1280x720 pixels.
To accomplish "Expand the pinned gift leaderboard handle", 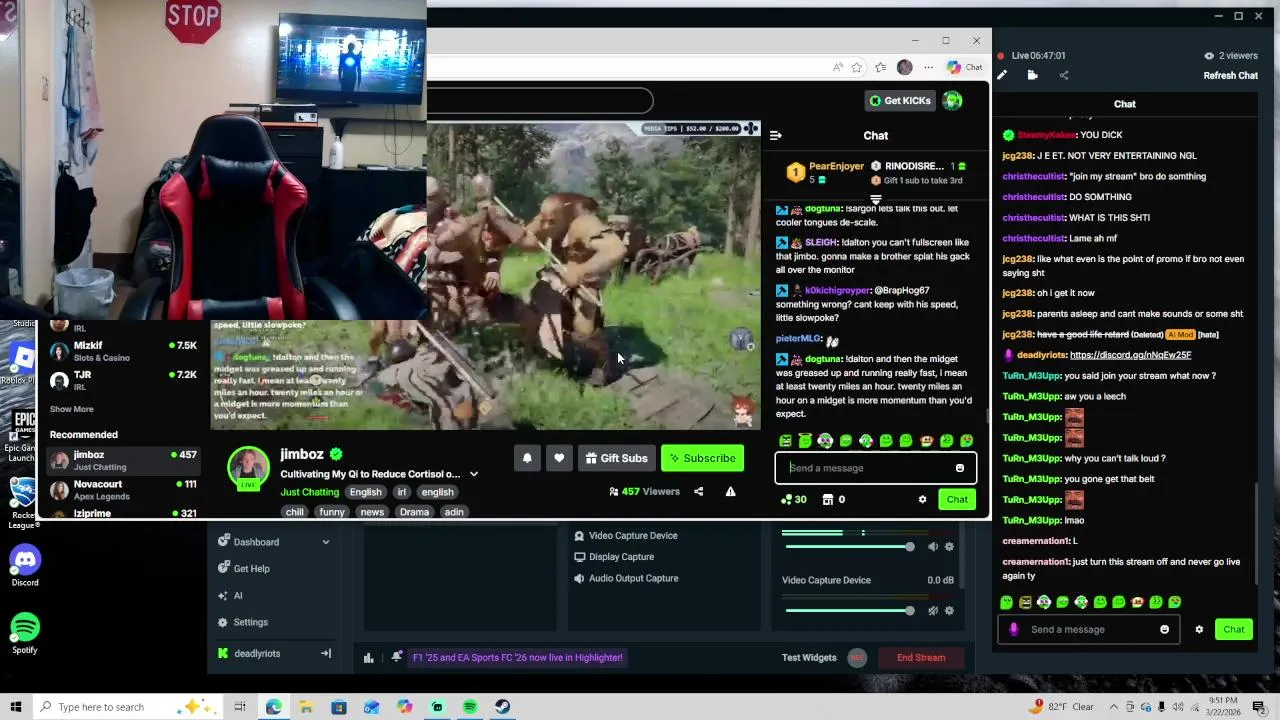I will [875, 200].
